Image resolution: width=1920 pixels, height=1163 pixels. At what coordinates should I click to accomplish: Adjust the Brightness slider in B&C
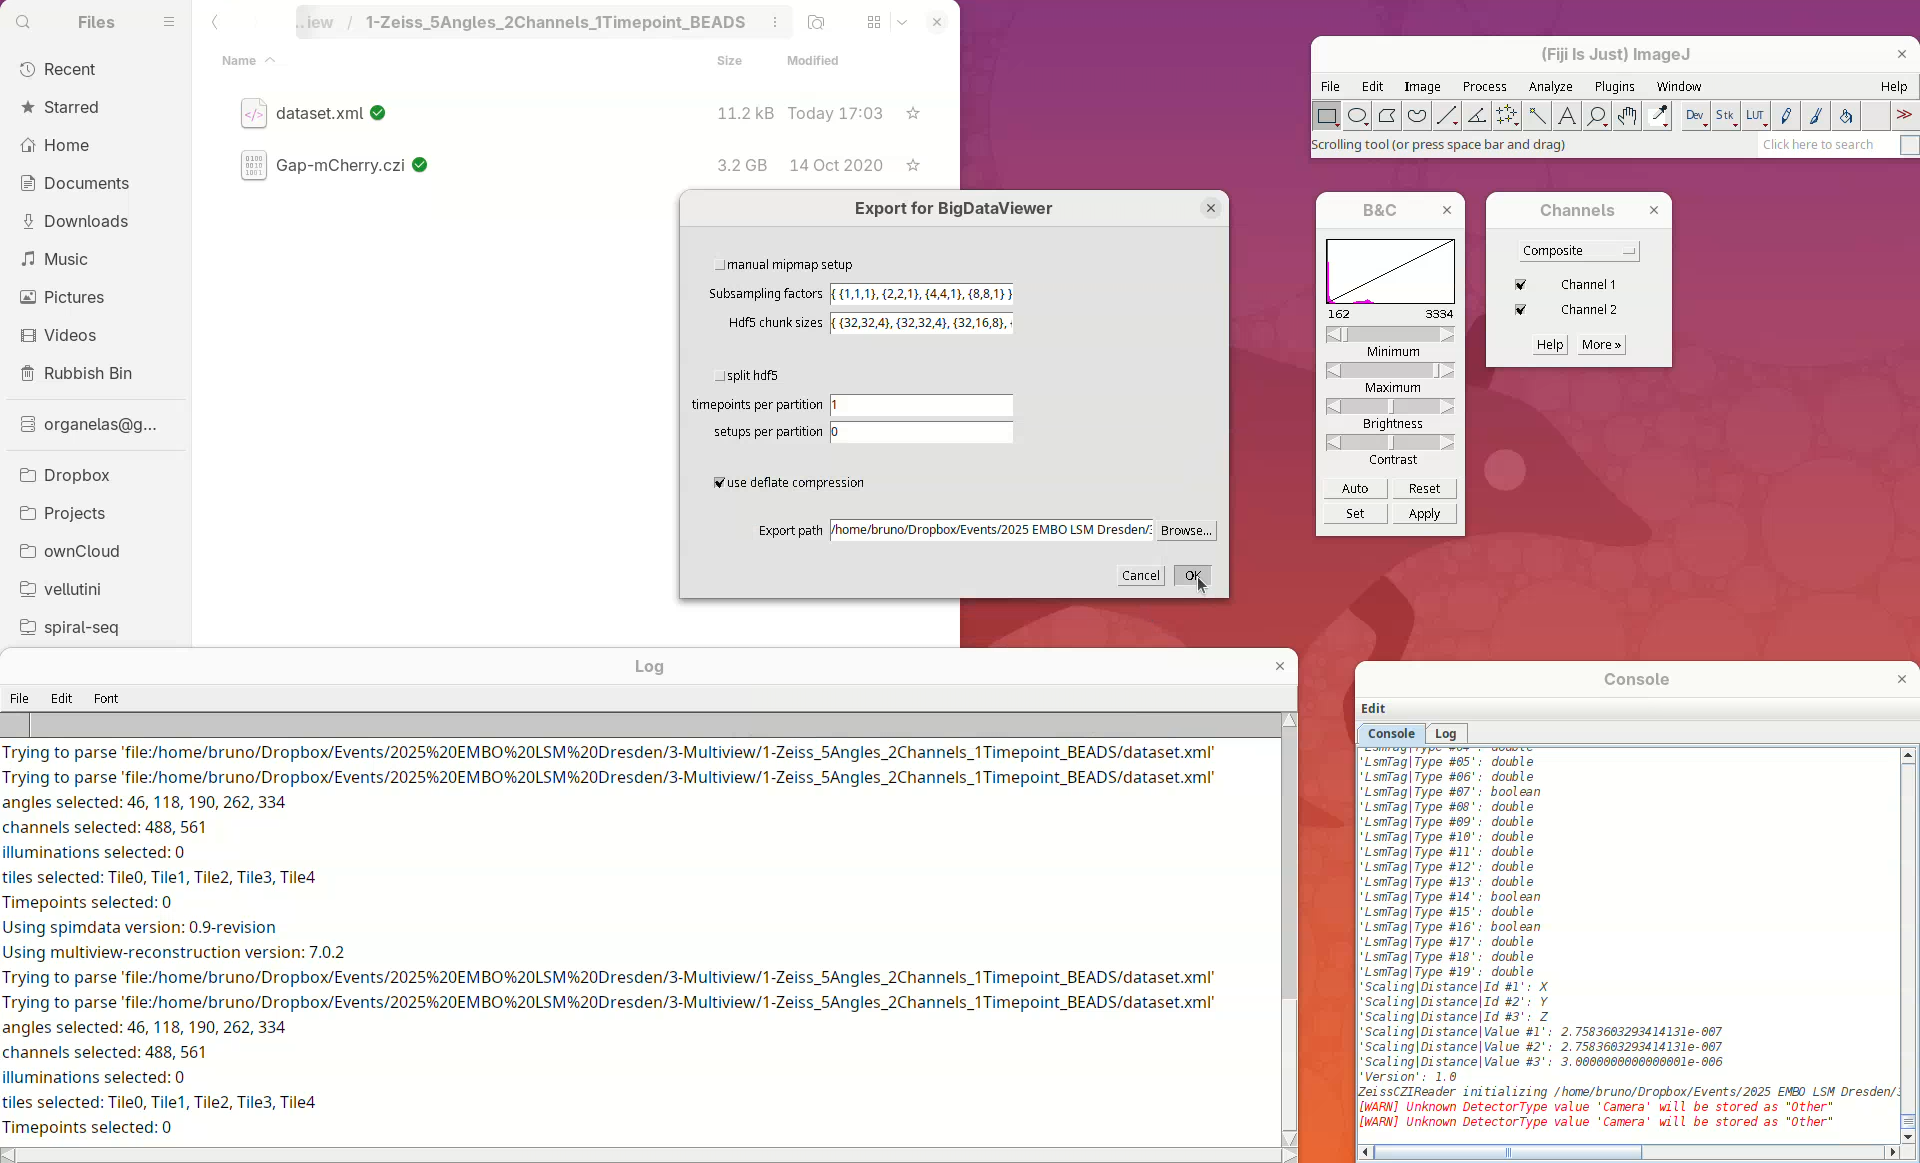click(1390, 407)
